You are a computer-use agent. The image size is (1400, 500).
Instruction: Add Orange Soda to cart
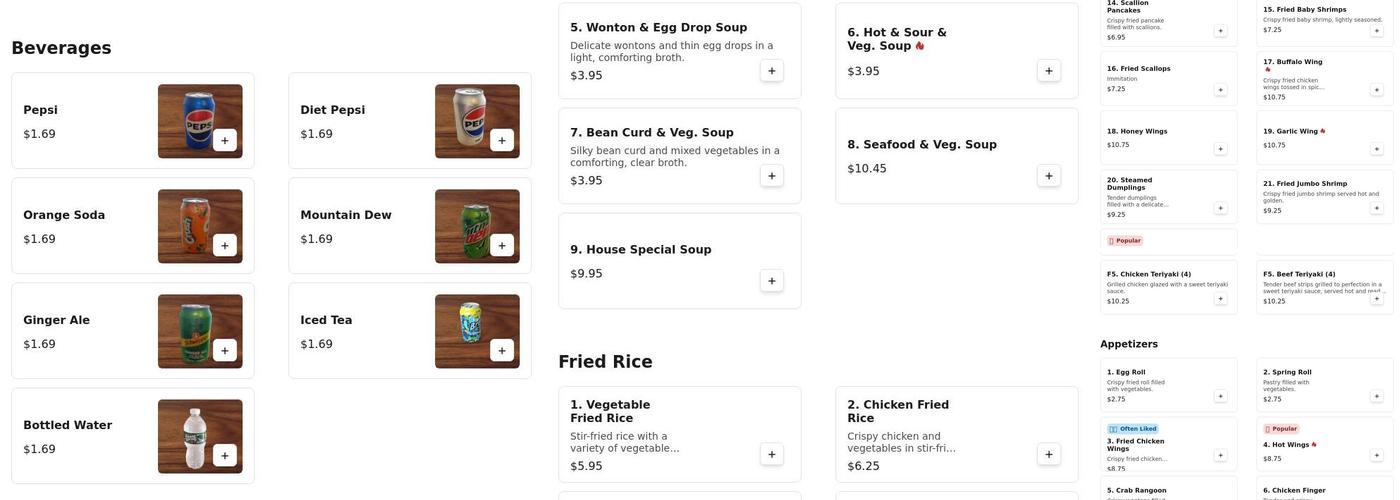click(x=224, y=246)
